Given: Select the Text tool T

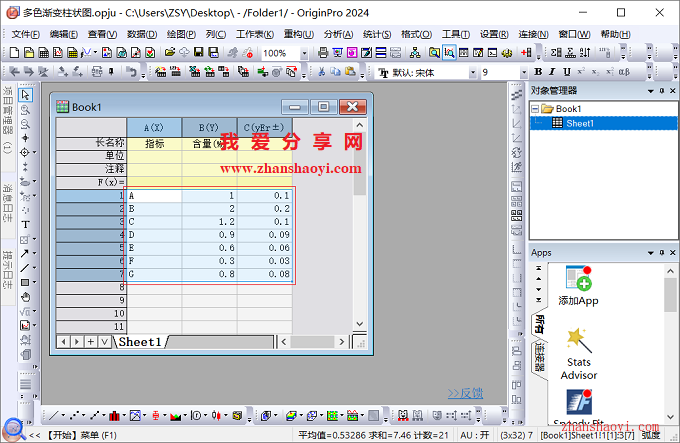Looking at the screenshot, I should tap(25, 225).
